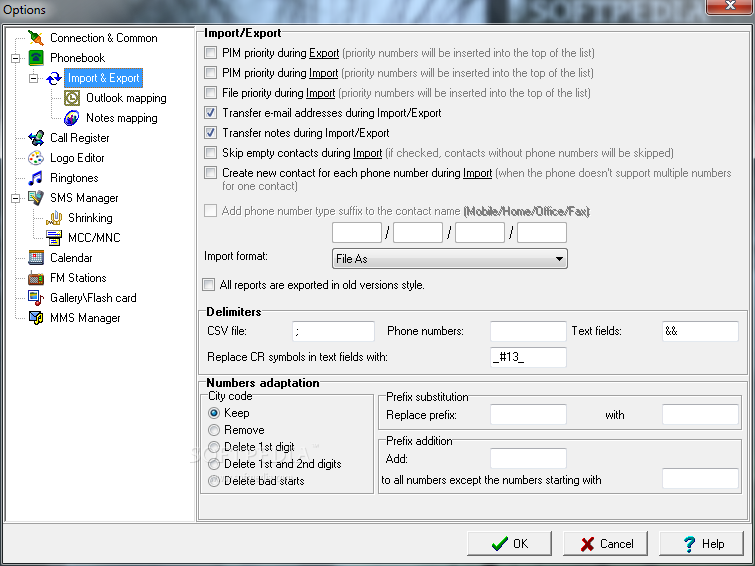Open Ringtones options

[74, 178]
